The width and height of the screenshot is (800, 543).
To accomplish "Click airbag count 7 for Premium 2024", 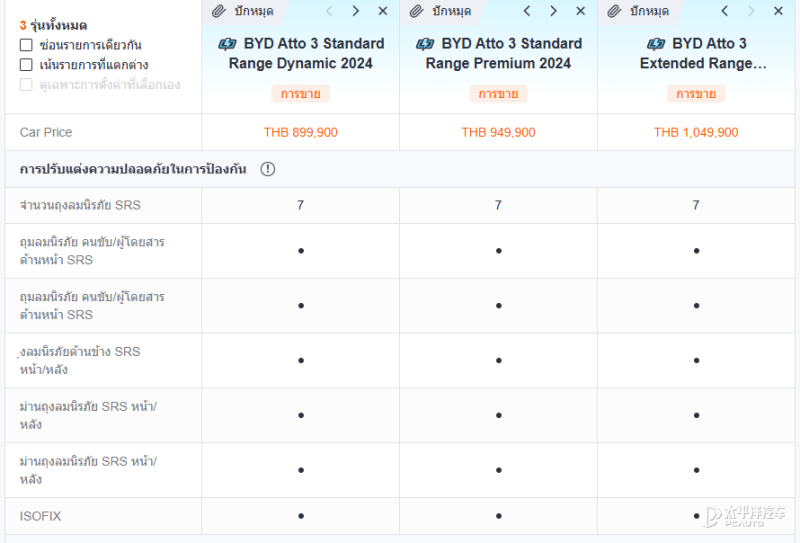I will [x=498, y=205].
